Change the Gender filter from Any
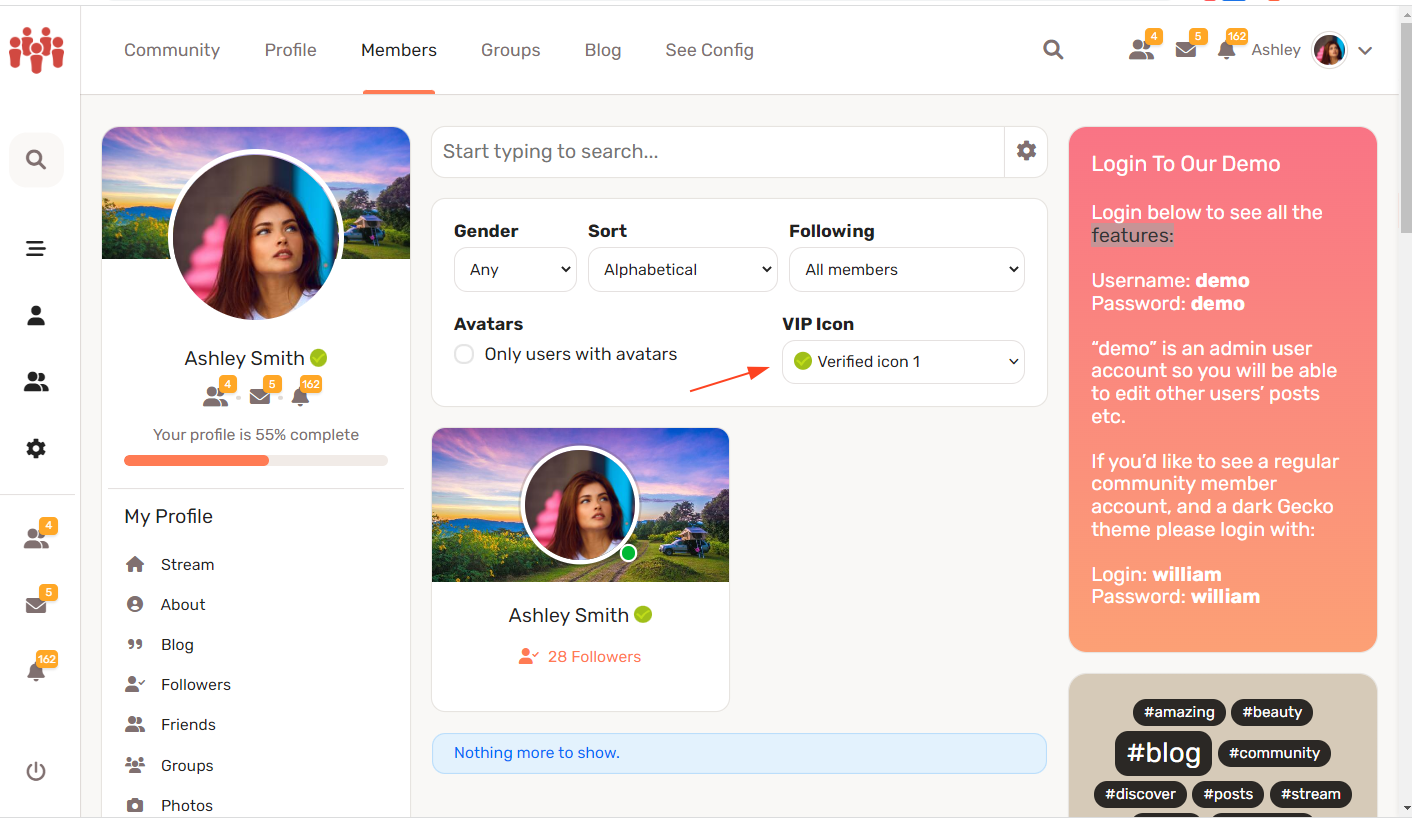This screenshot has height=819, width=1412. (514, 269)
